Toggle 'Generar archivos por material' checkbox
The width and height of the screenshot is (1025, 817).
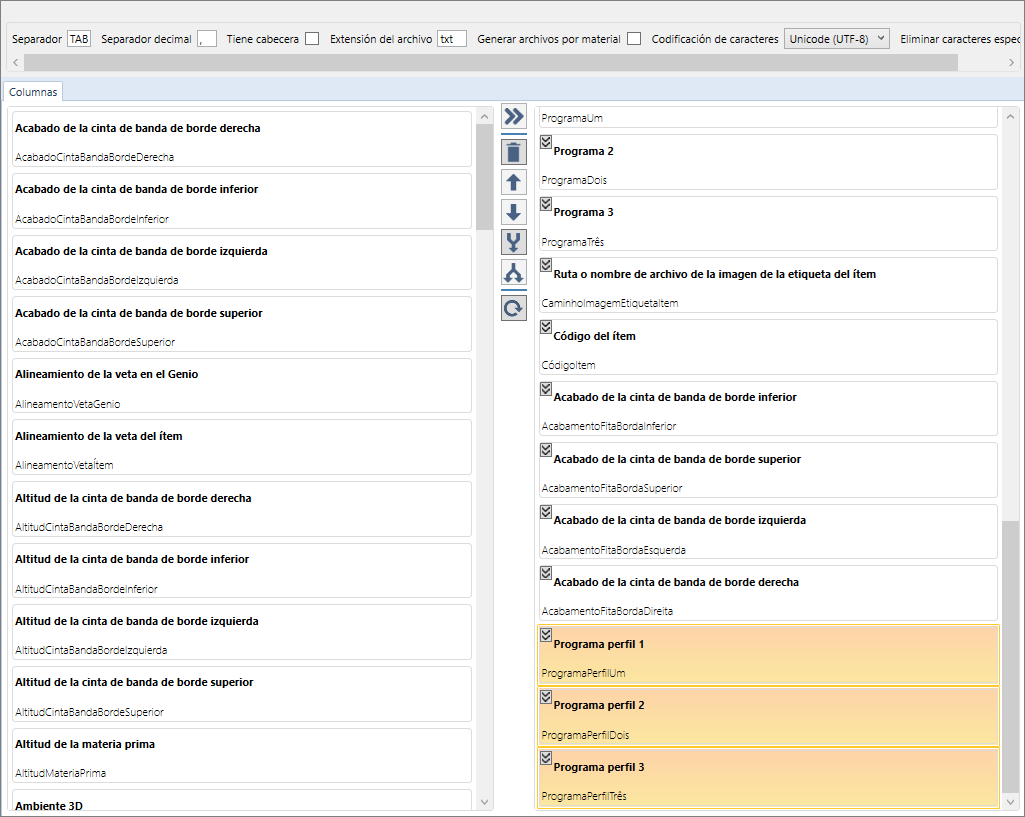click(x=634, y=39)
